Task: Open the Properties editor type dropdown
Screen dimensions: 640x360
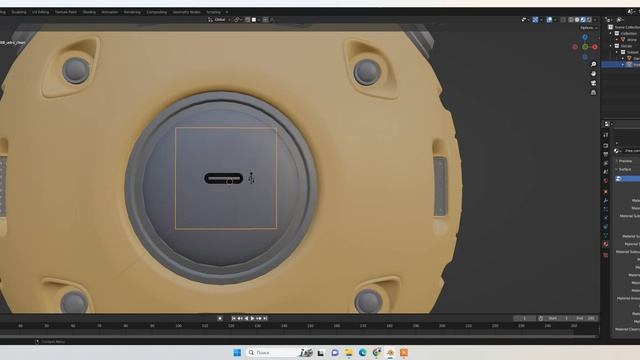Action: (x=608, y=124)
